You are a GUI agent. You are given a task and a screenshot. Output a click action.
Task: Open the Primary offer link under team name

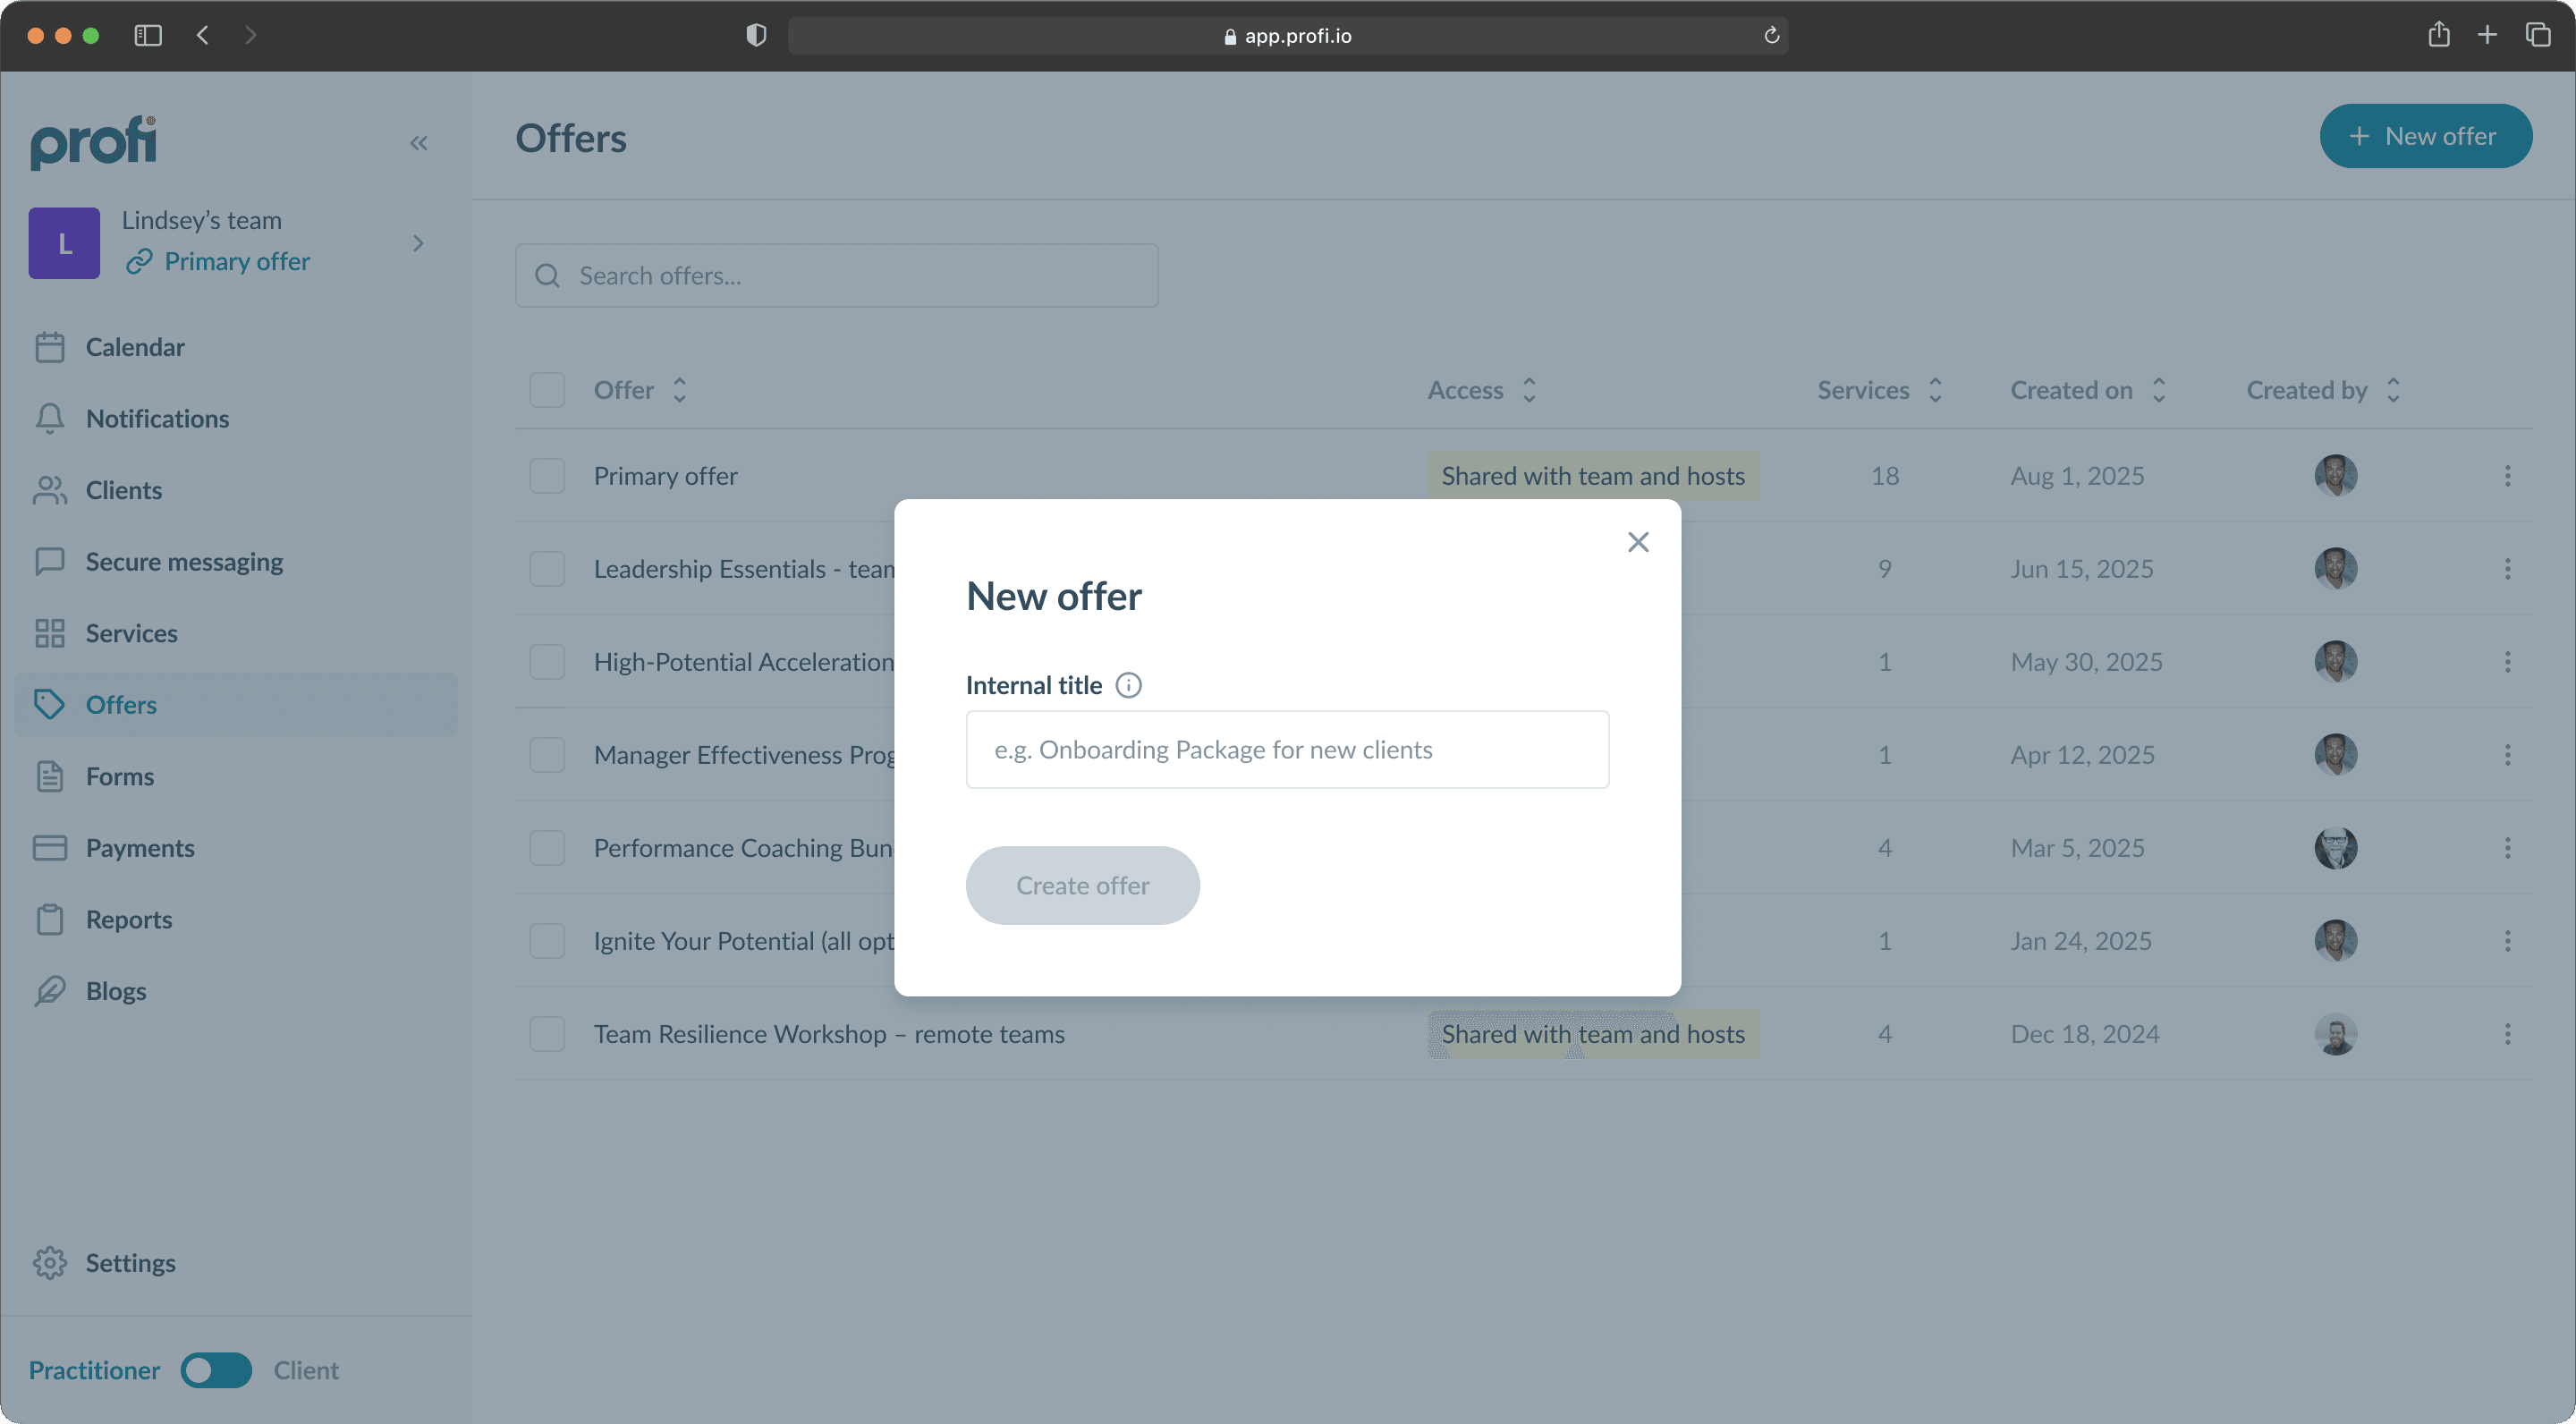[x=236, y=261]
